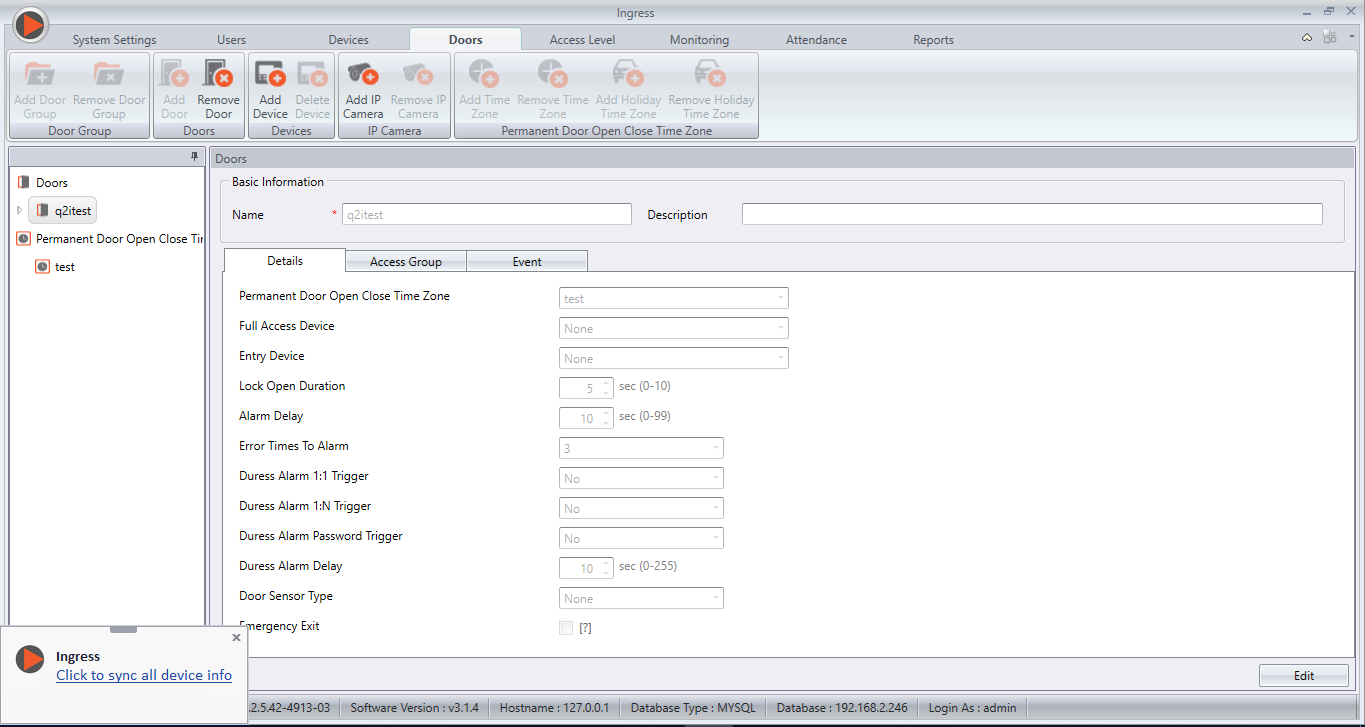Viewport: 1365px width, 727px height.
Task: Open Duress Alarm Password Trigger dropdown
Action: click(x=641, y=538)
